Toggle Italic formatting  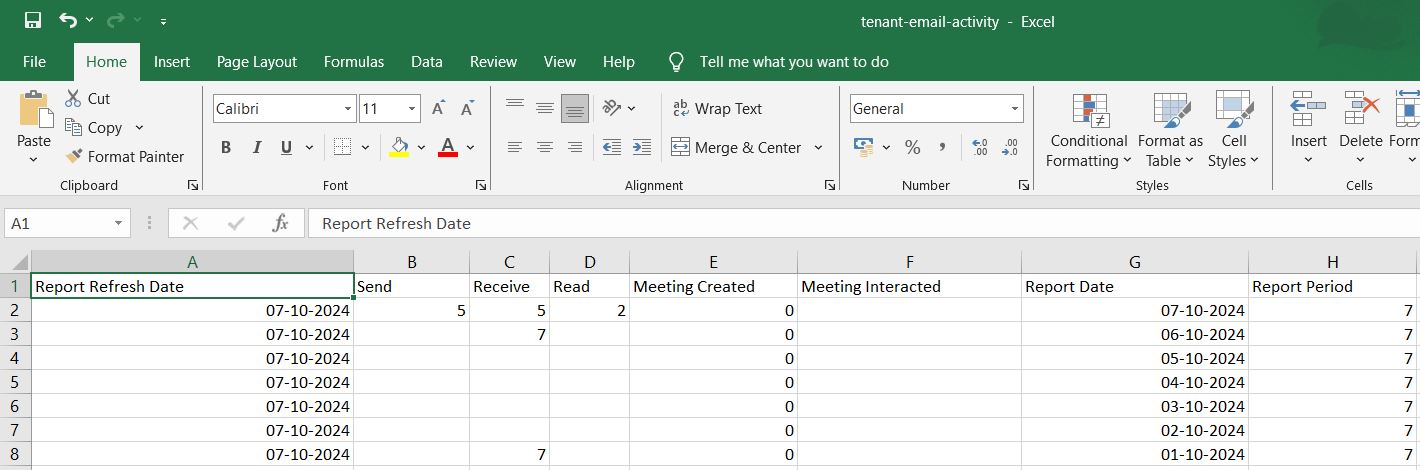tap(256, 147)
